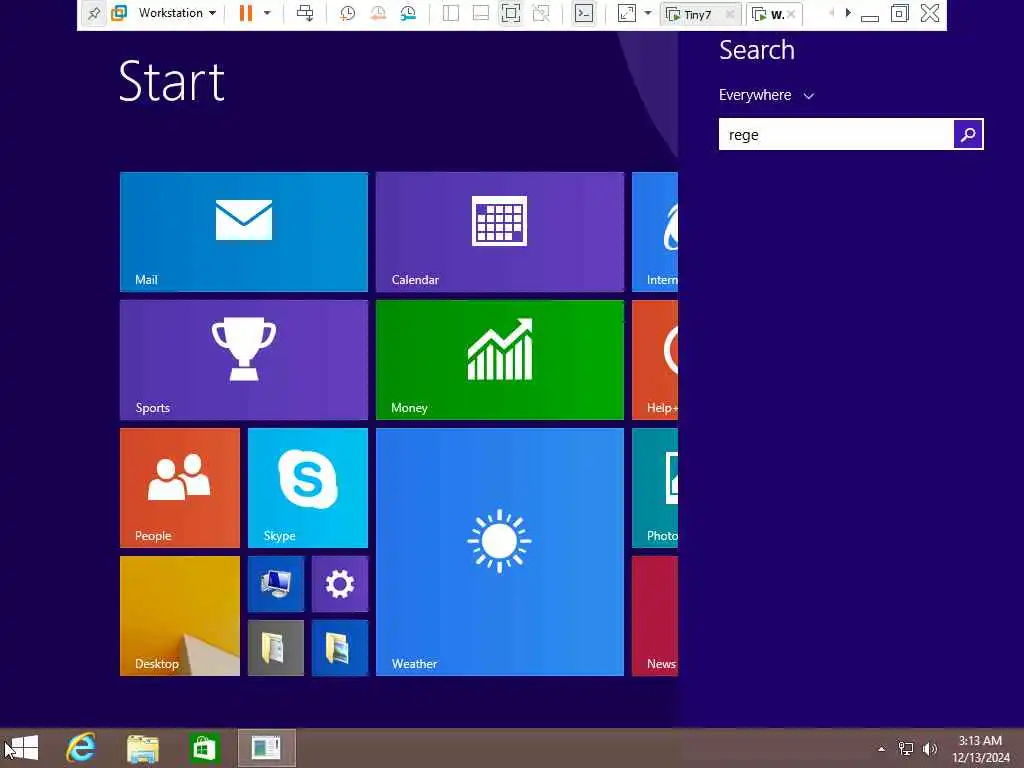Pause the virtual machine
The height and width of the screenshot is (768, 1024).
click(x=246, y=13)
